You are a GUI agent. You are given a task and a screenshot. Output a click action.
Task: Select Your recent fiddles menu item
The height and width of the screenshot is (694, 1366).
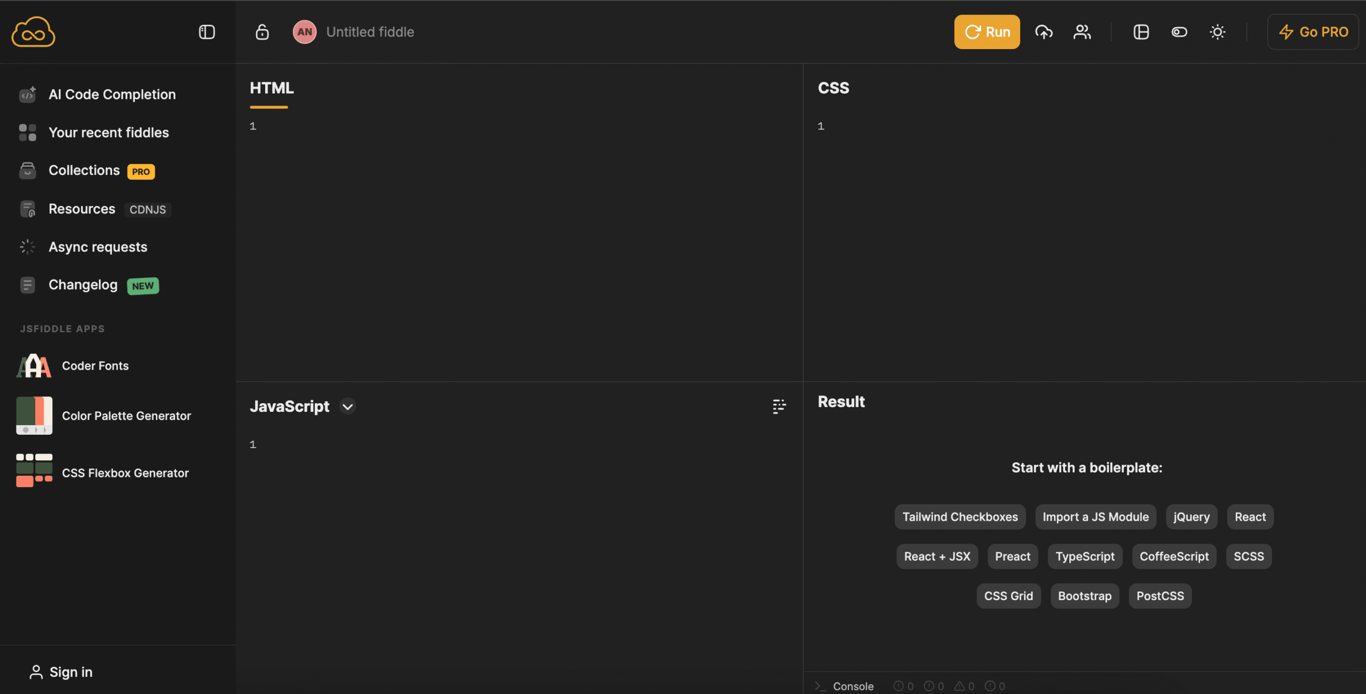[108, 132]
